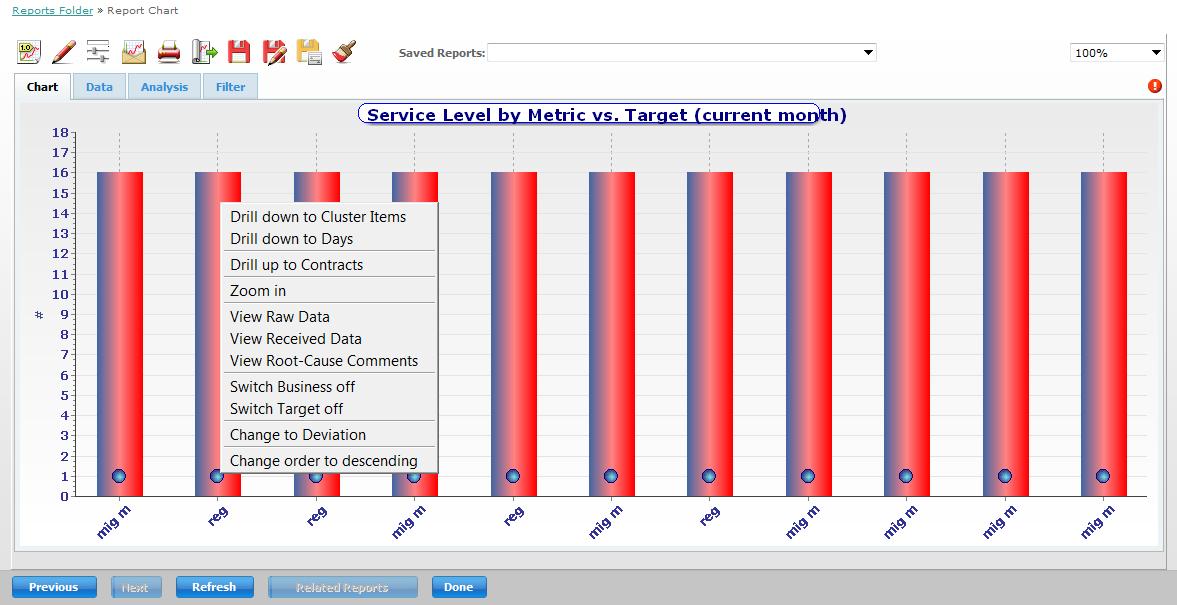Screen dimensions: 1177x605
Task: Clean up using the paintbrush icon
Action: pyautogui.click(x=342, y=50)
